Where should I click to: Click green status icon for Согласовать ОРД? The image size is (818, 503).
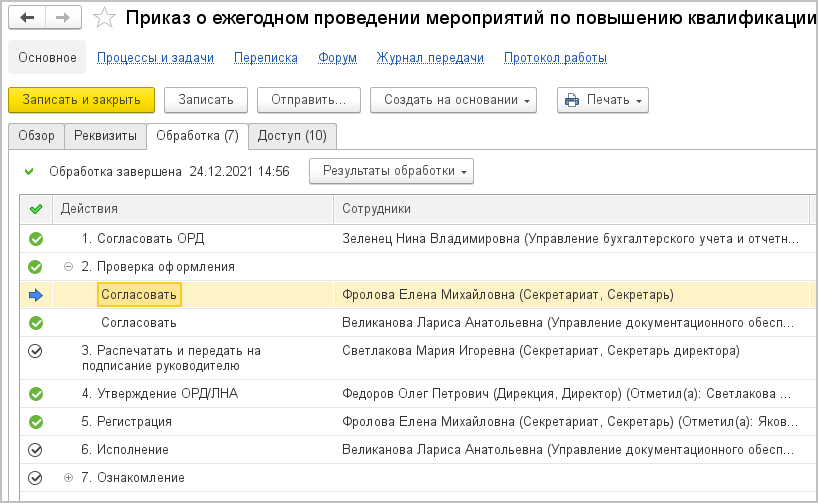click(x=36, y=239)
